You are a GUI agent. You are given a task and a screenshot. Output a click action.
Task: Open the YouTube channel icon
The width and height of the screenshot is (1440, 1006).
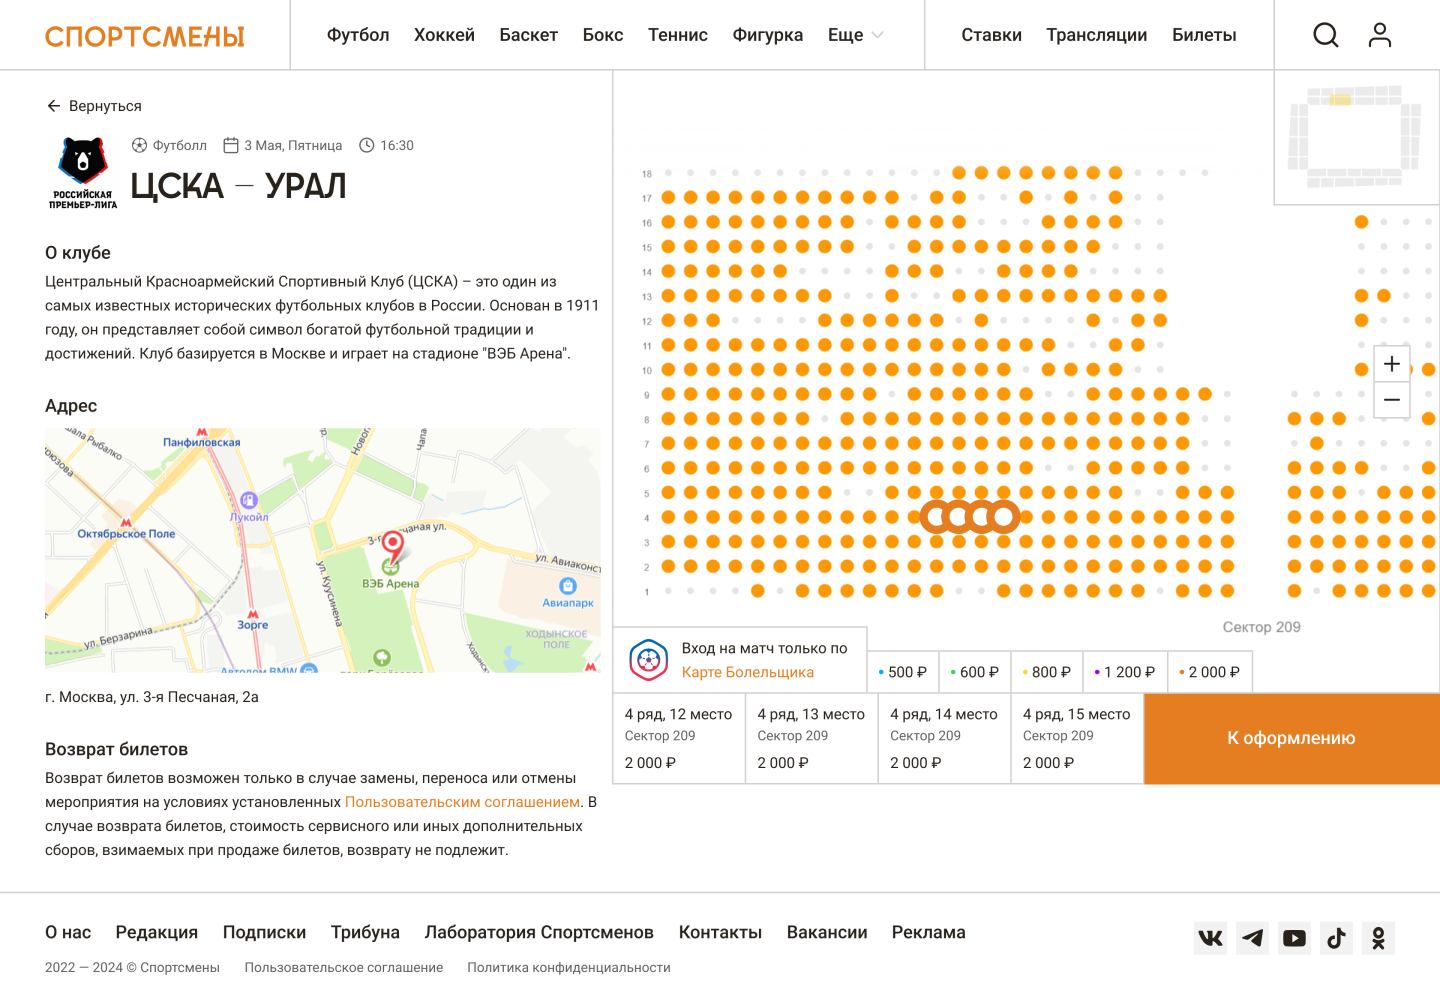(x=1294, y=938)
